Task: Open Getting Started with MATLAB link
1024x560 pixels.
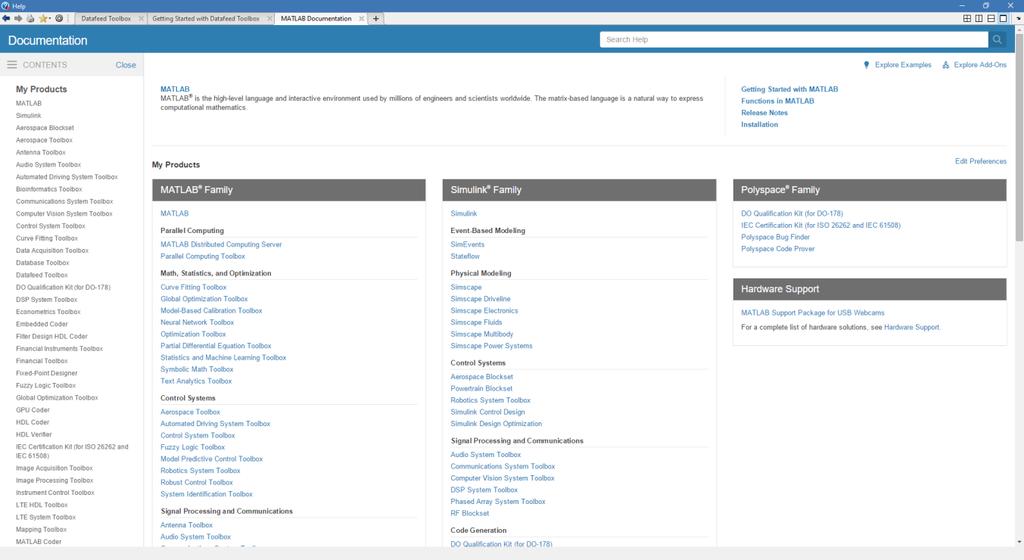Action: click(790, 89)
